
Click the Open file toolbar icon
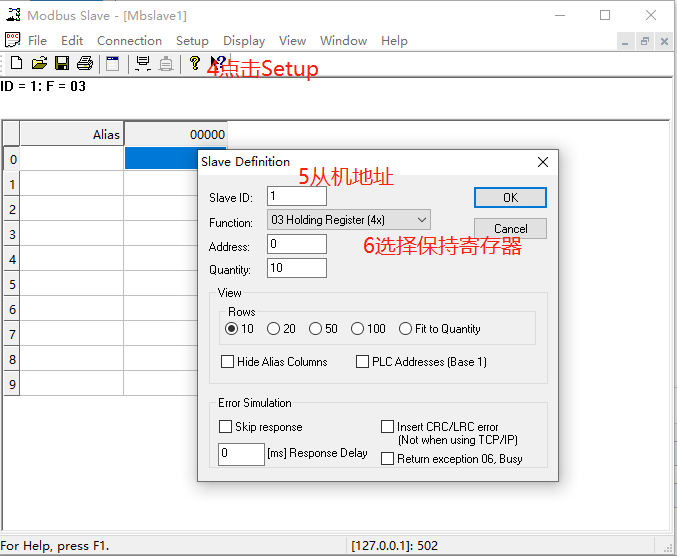(x=39, y=63)
